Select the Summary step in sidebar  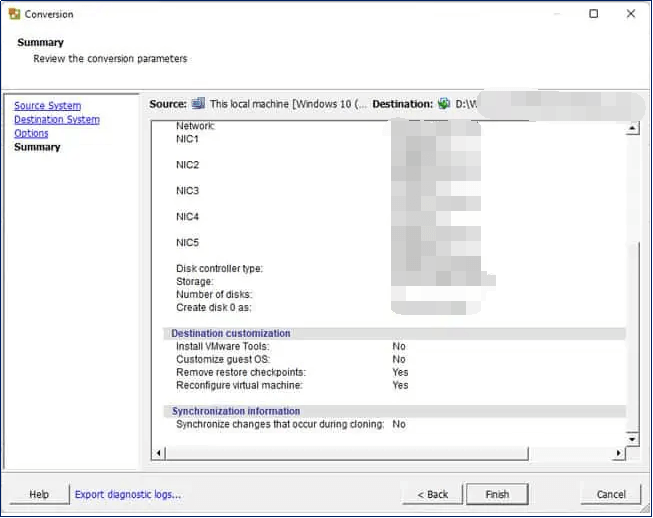pos(37,147)
